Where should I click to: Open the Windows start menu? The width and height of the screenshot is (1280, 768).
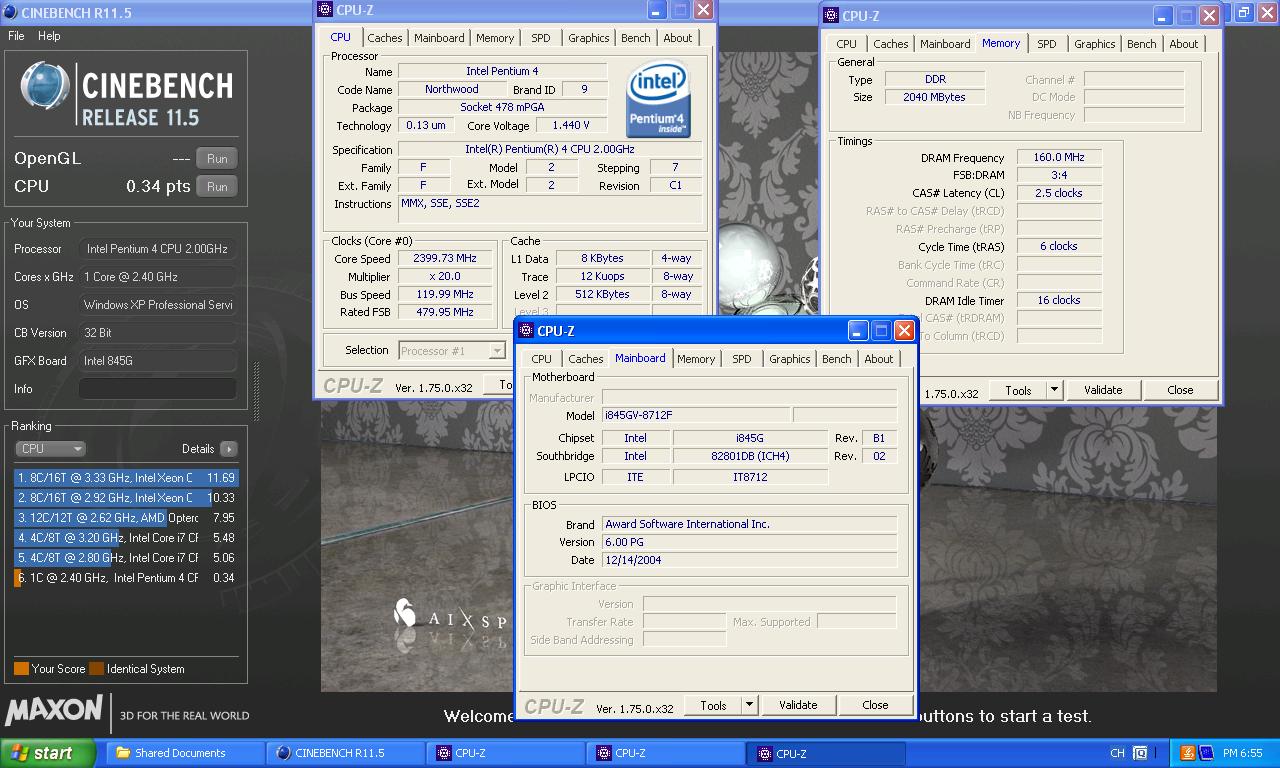(48, 753)
